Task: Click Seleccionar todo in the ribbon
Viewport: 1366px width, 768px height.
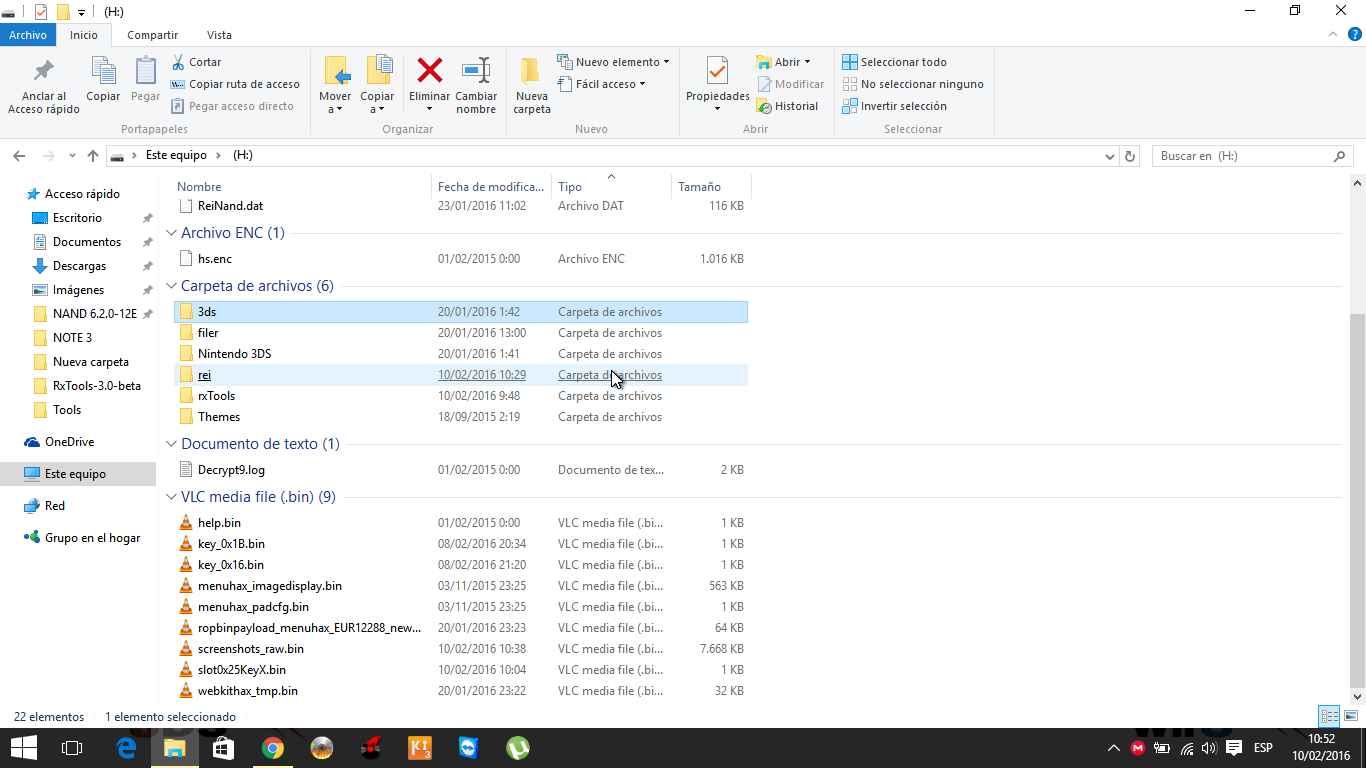Action: point(895,62)
